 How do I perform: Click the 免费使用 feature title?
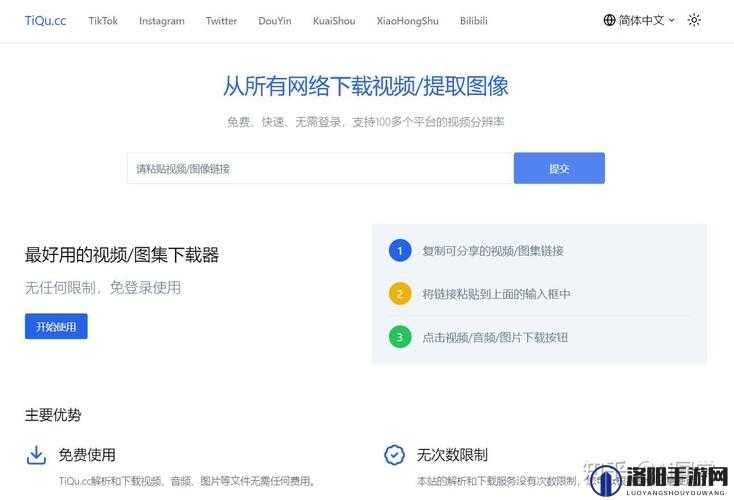click(x=87, y=455)
